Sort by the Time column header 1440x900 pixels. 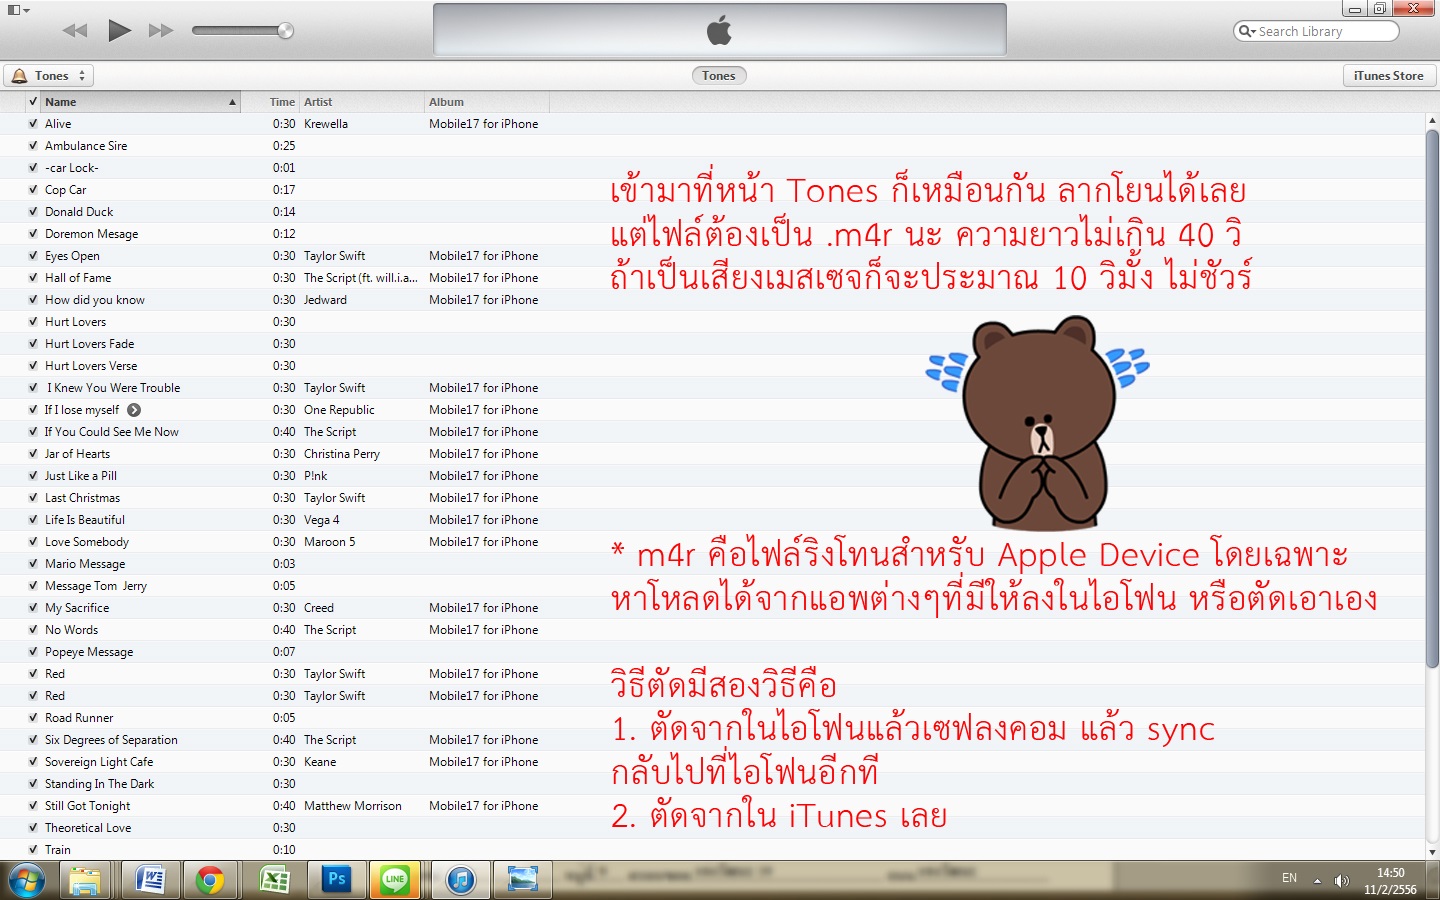[271, 102]
